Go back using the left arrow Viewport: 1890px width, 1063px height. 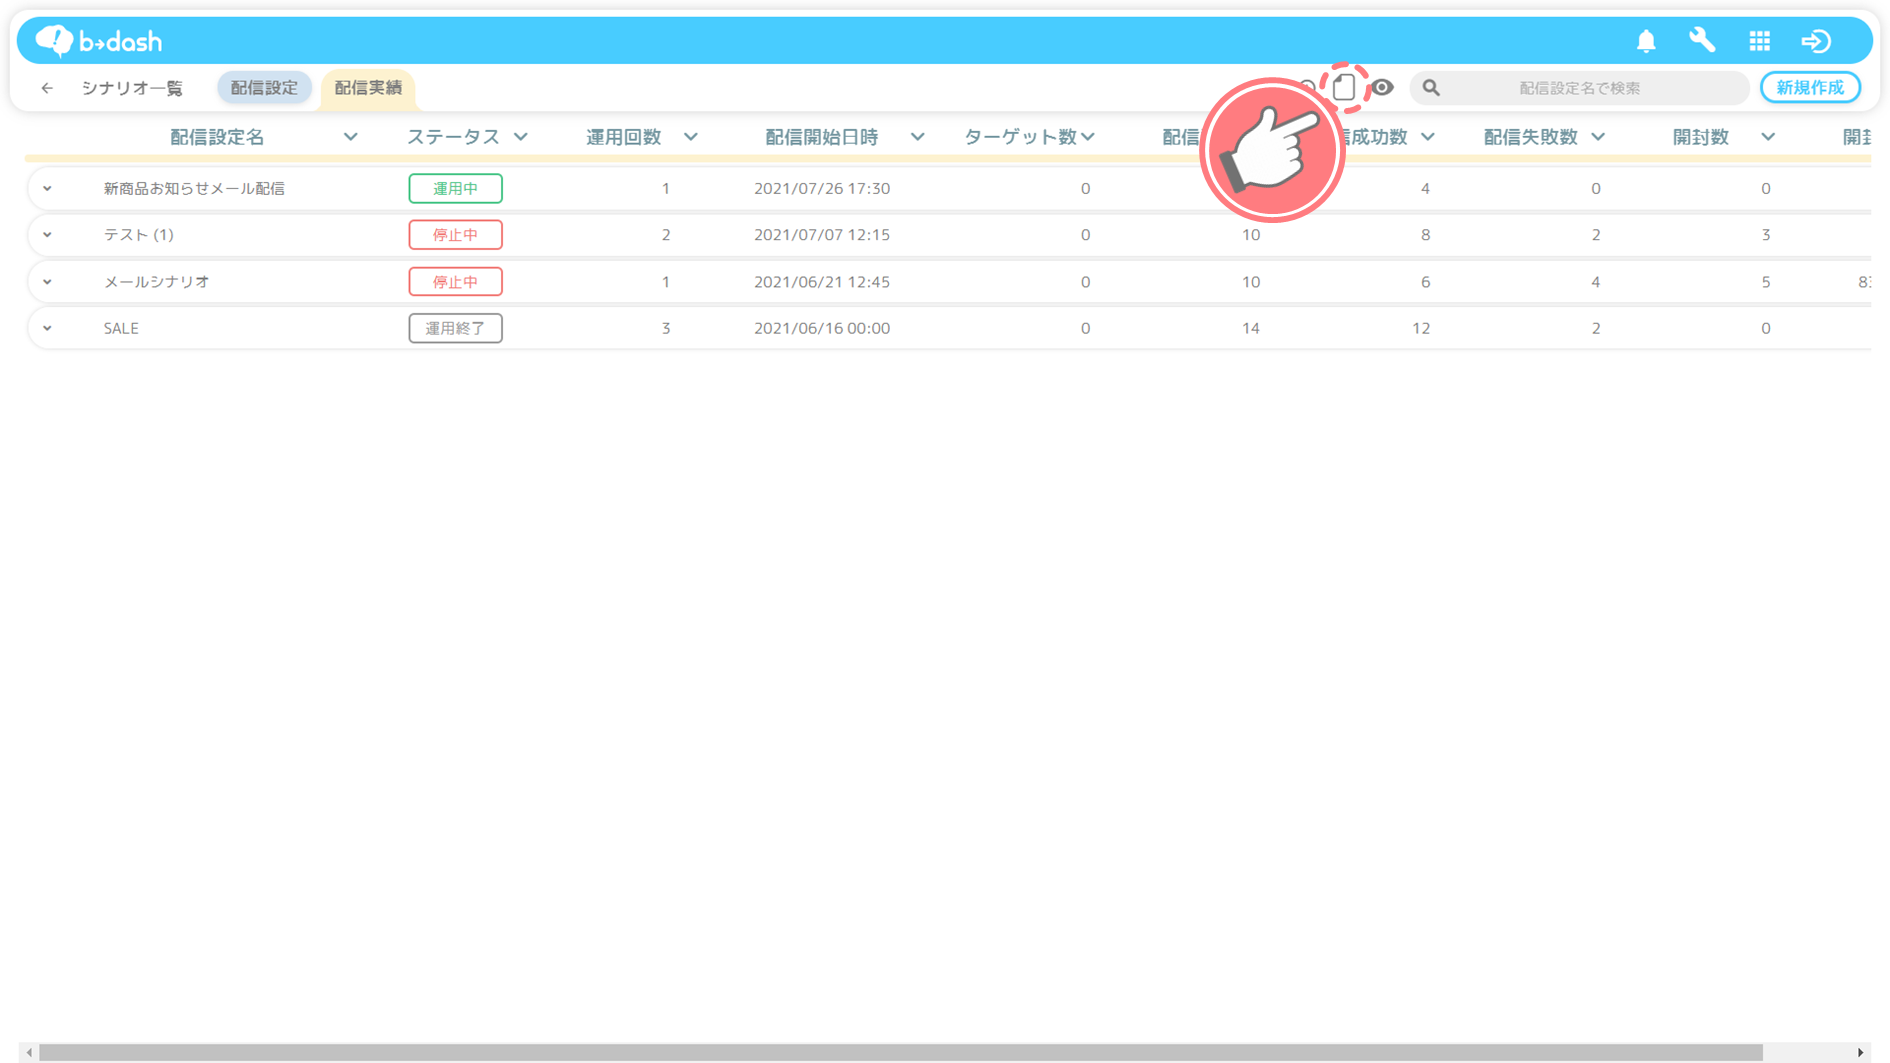(x=47, y=88)
